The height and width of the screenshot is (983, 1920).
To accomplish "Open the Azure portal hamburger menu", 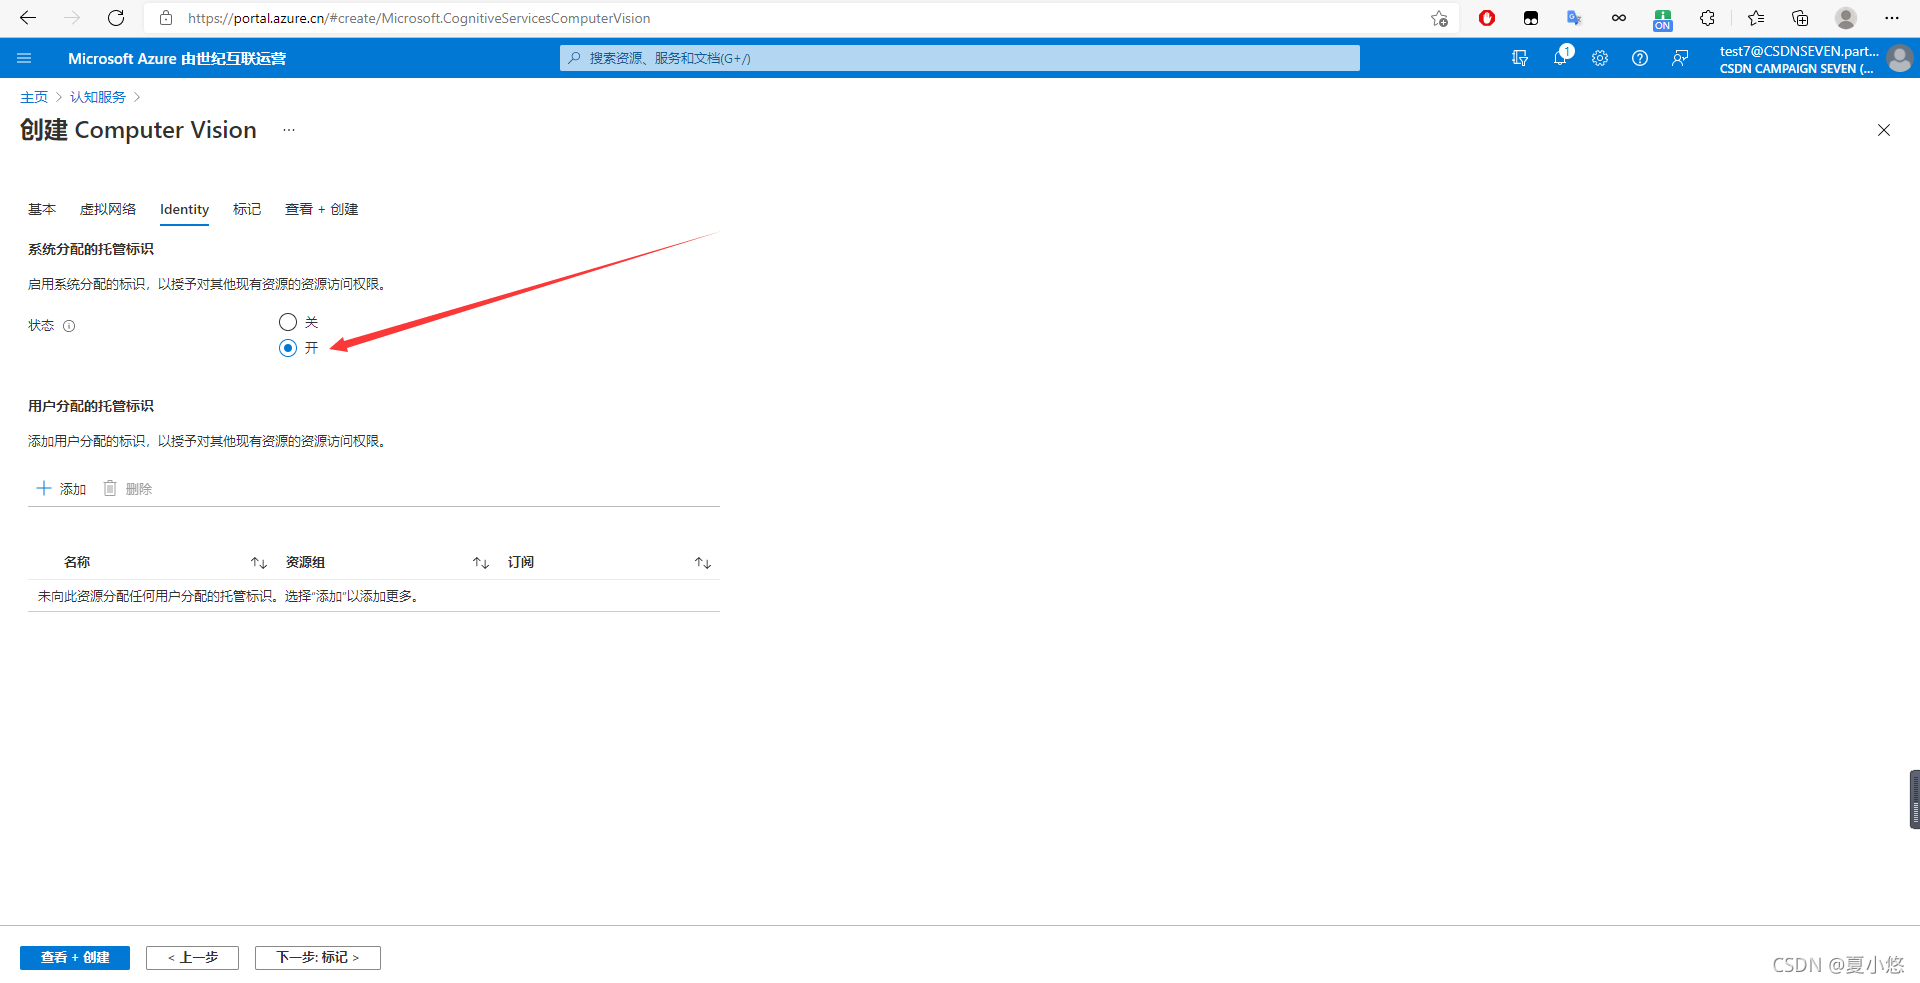I will tap(24, 58).
